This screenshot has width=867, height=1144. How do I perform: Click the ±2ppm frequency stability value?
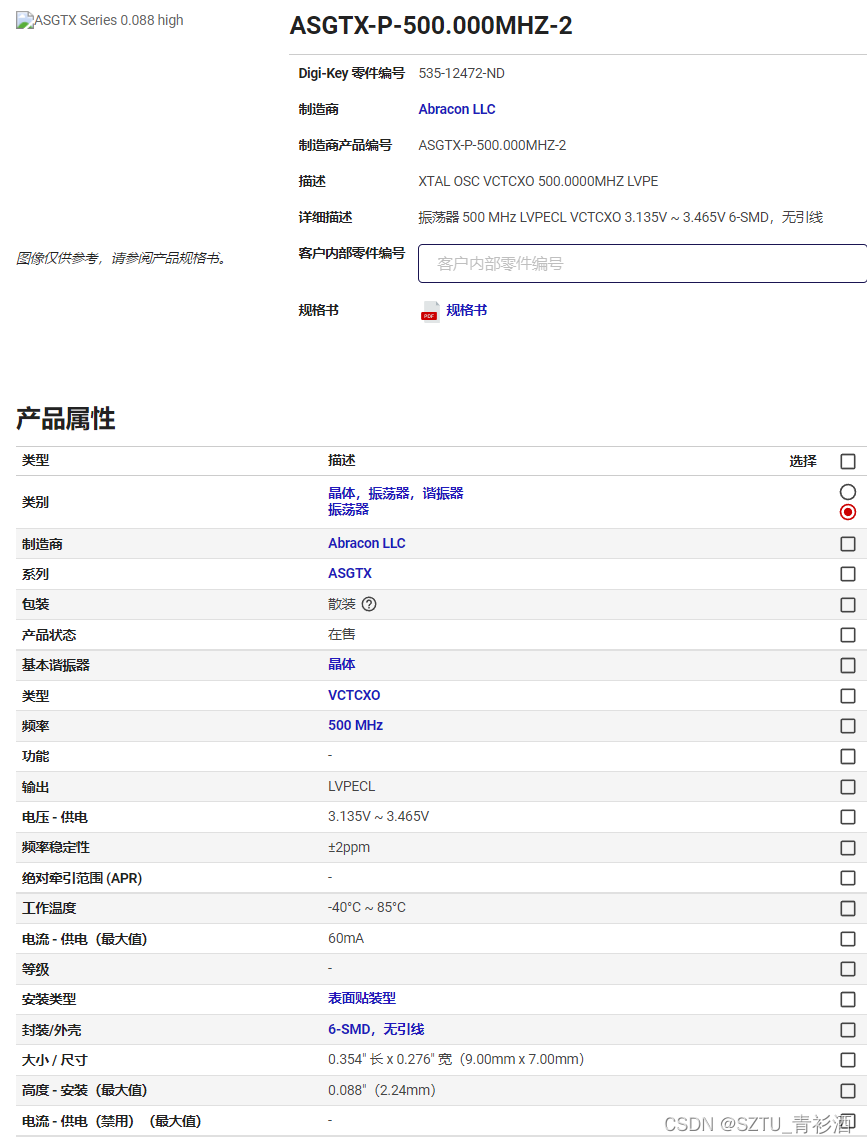[349, 847]
